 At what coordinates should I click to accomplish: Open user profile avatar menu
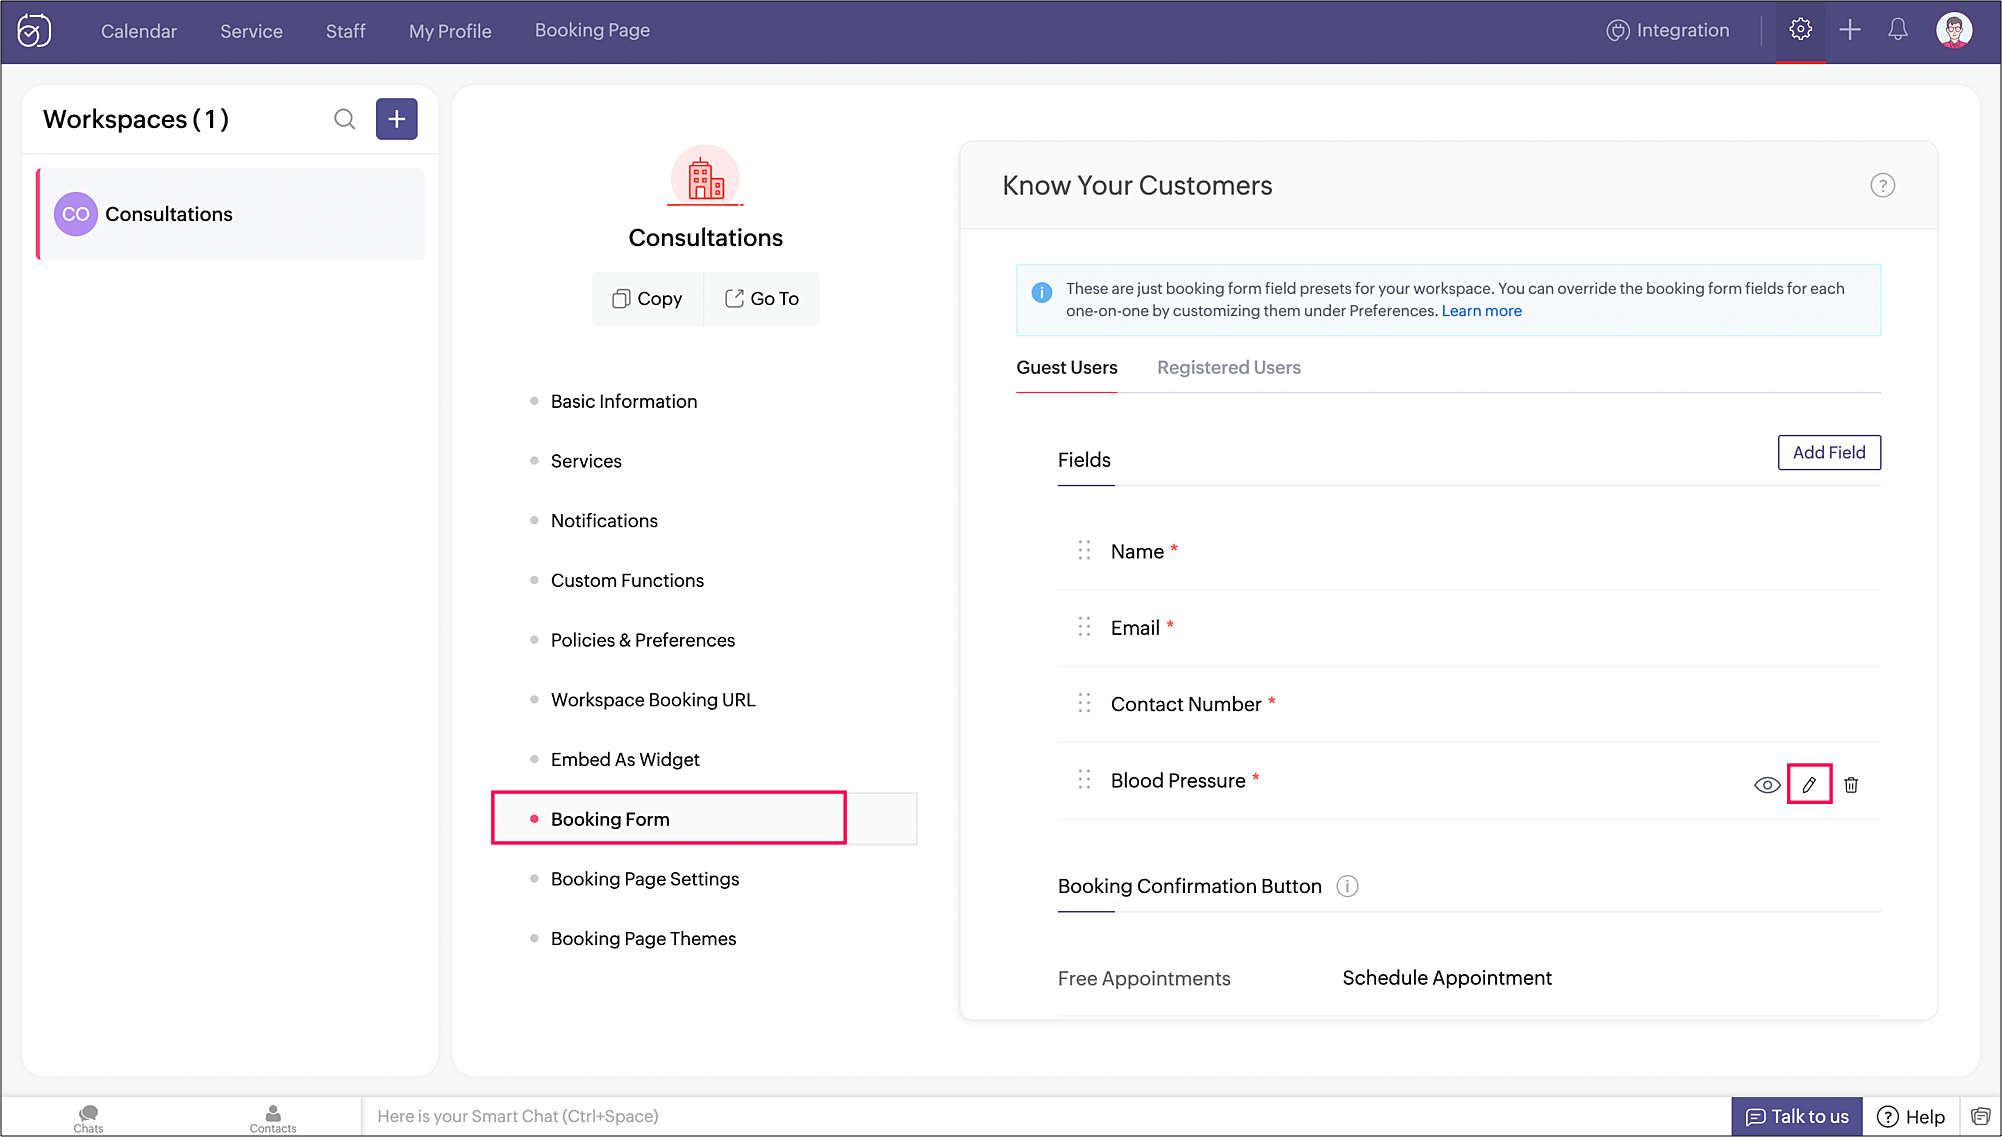click(1953, 30)
